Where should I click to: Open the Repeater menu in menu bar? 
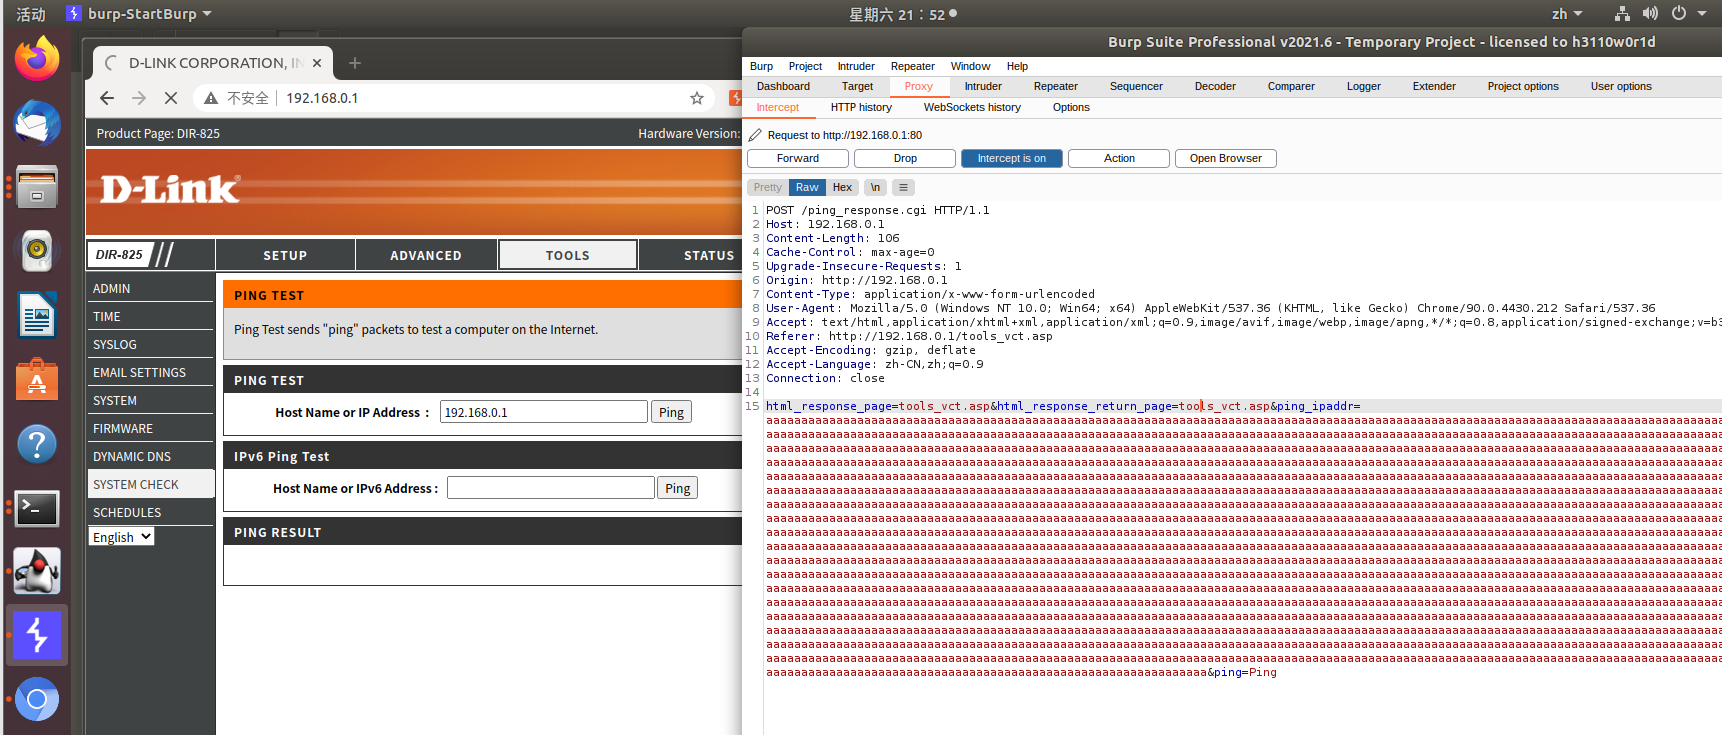[913, 66]
